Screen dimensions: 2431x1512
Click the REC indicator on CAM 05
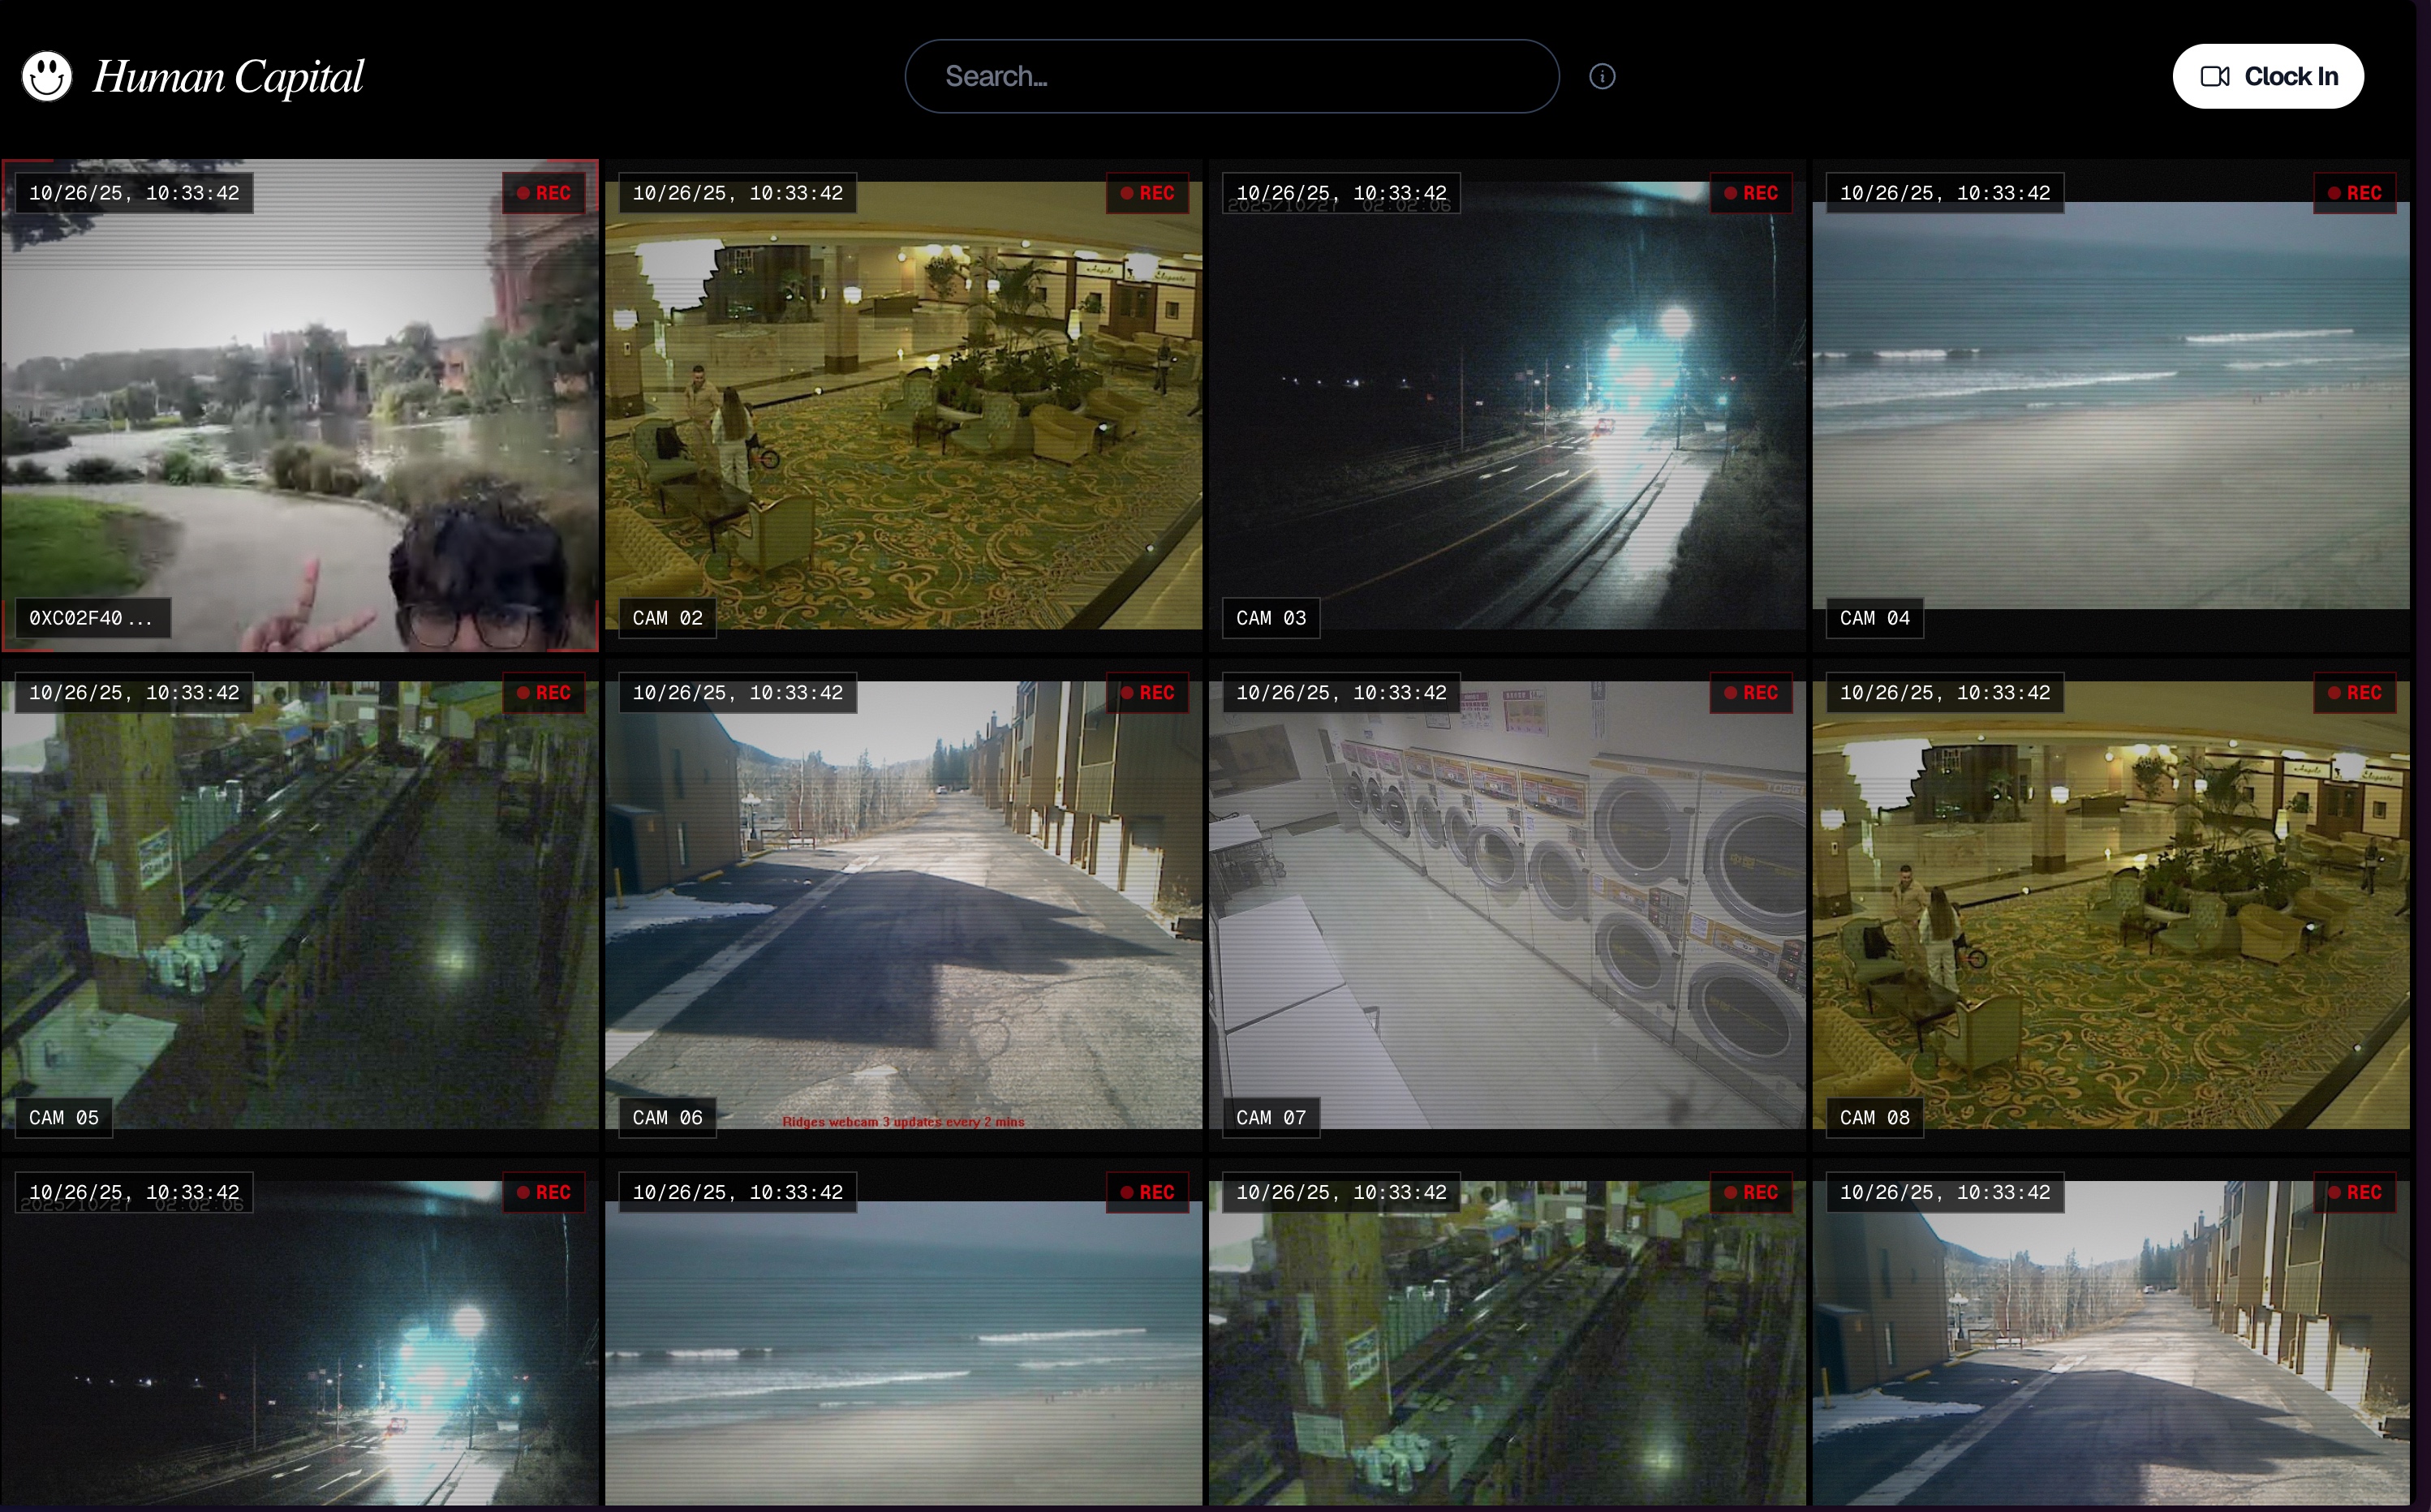[543, 693]
